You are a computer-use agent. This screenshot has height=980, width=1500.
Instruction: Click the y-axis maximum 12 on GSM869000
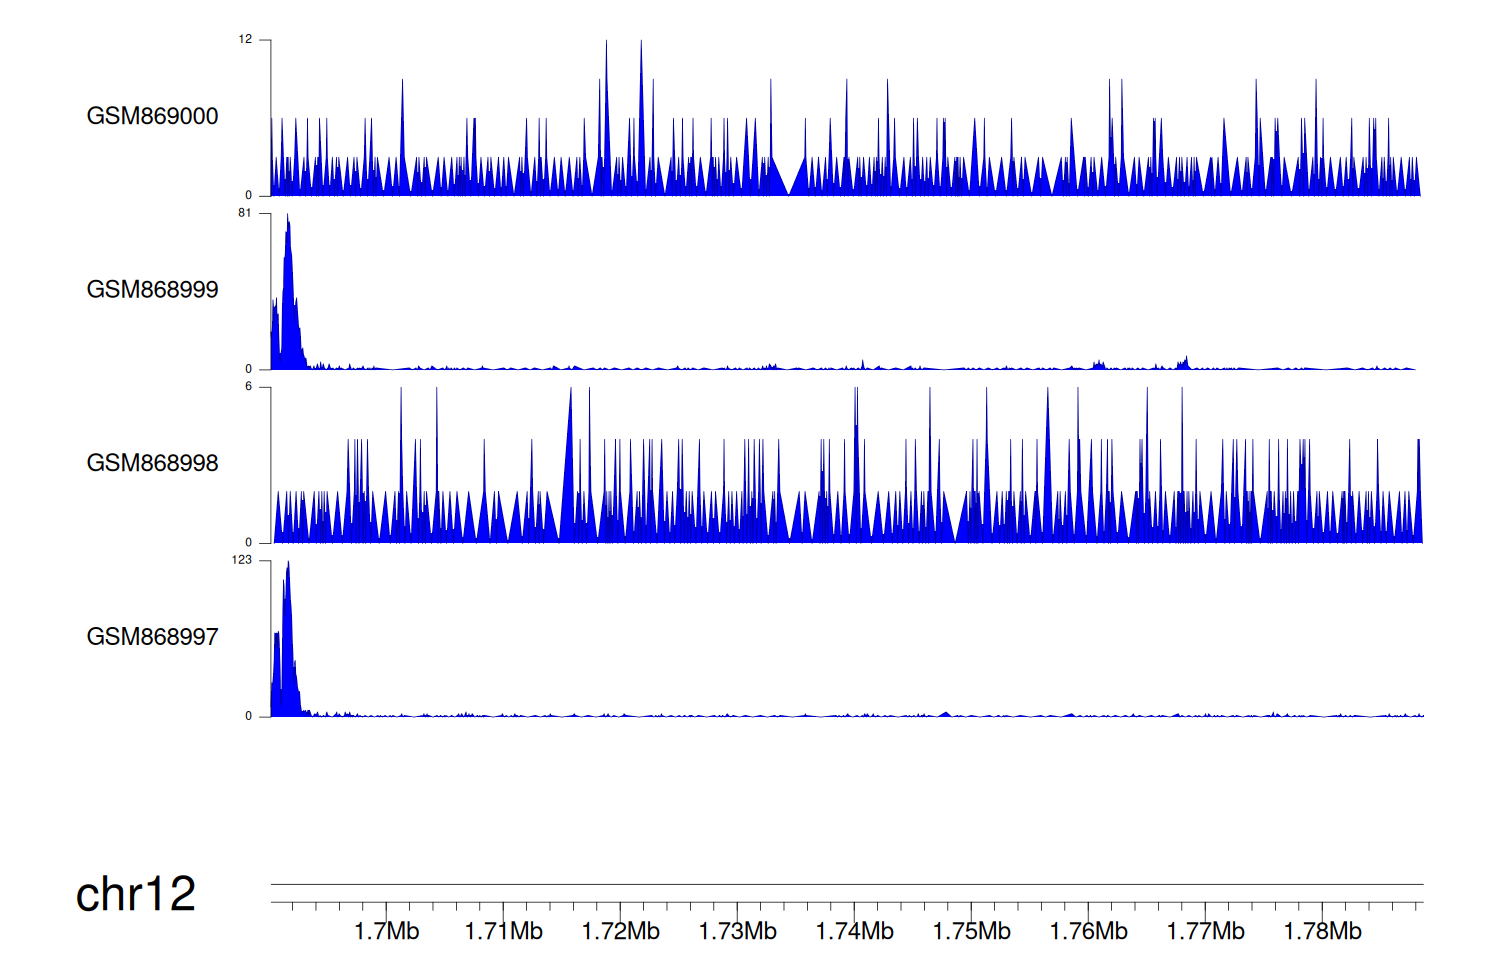click(x=245, y=40)
